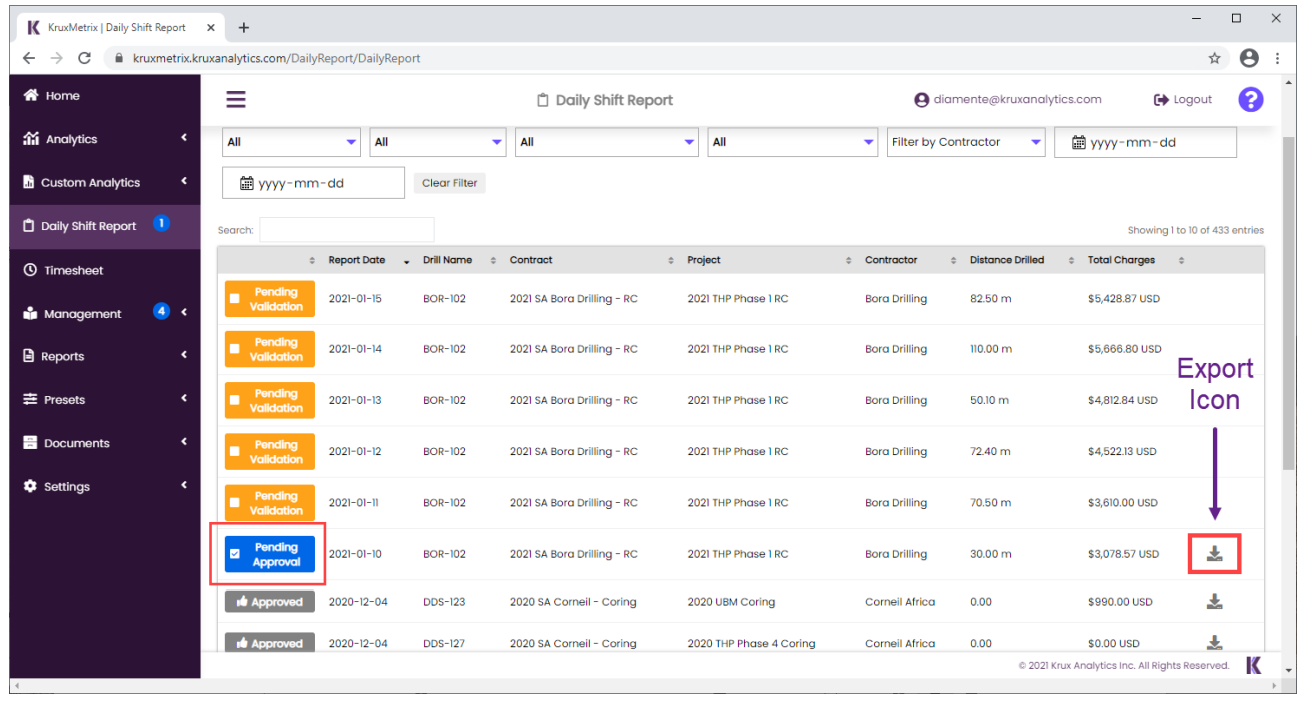The image size is (1305, 703).
Task: Click the Documents icon in sidebar
Action: [30, 443]
